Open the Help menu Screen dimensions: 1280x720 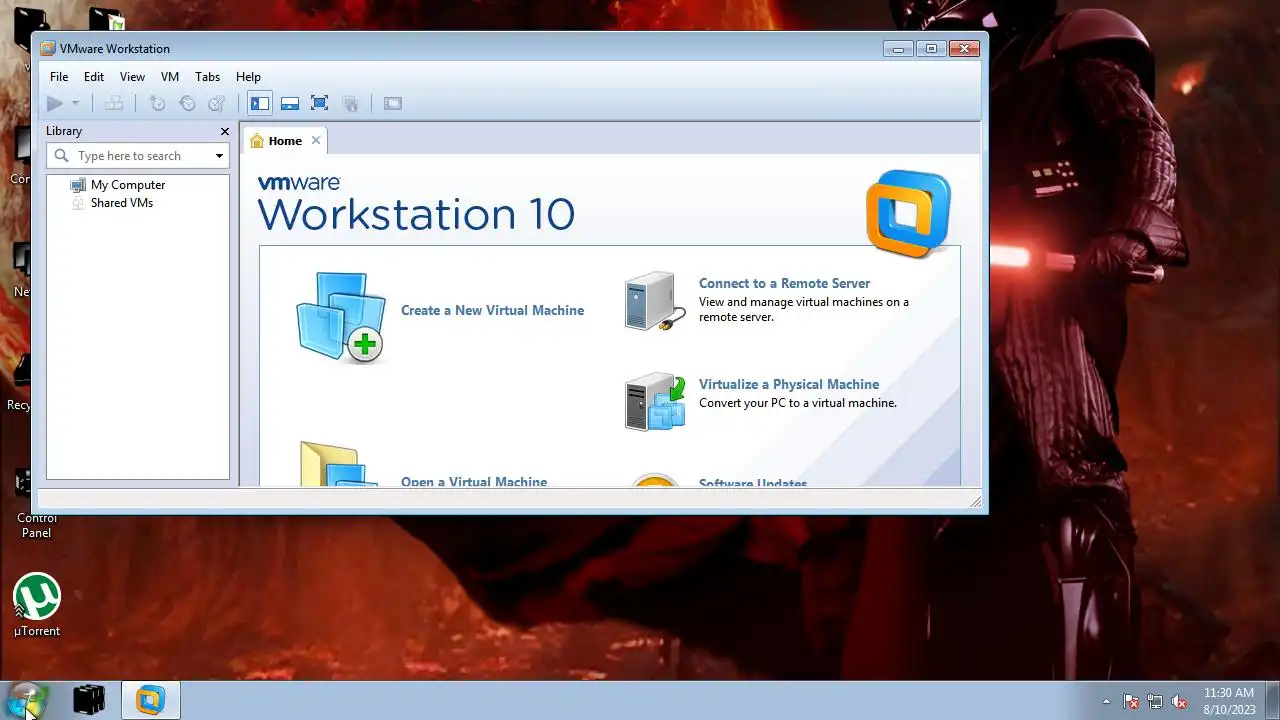pos(248,76)
